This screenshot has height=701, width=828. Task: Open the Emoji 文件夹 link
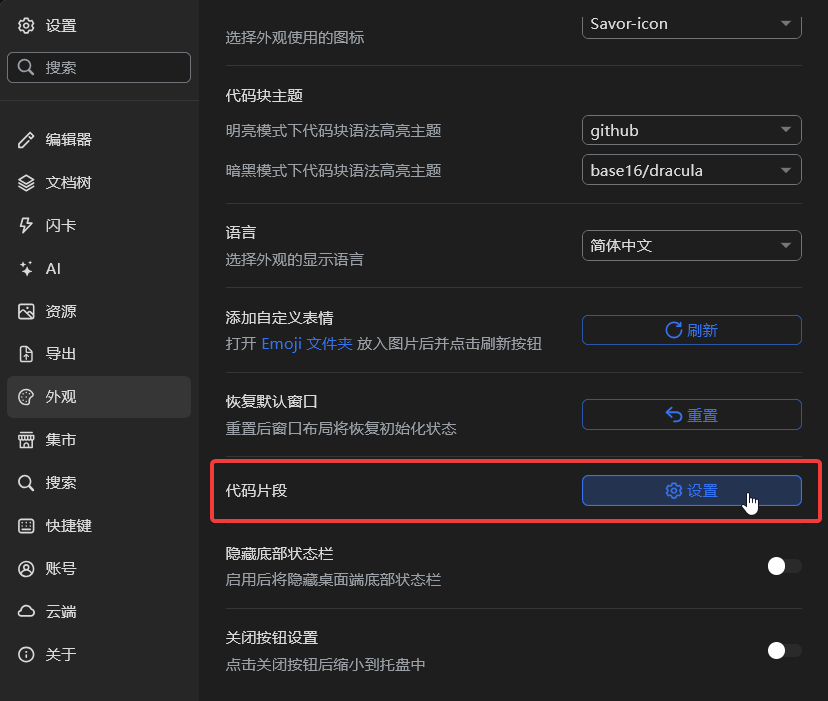307,344
